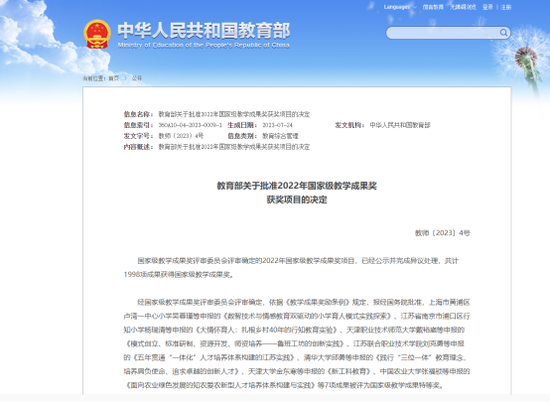Click the issuing body 中华人民共和国教育部 value
The width and height of the screenshot is (550, 402).
pyautogui.click(x=400, y=125)
